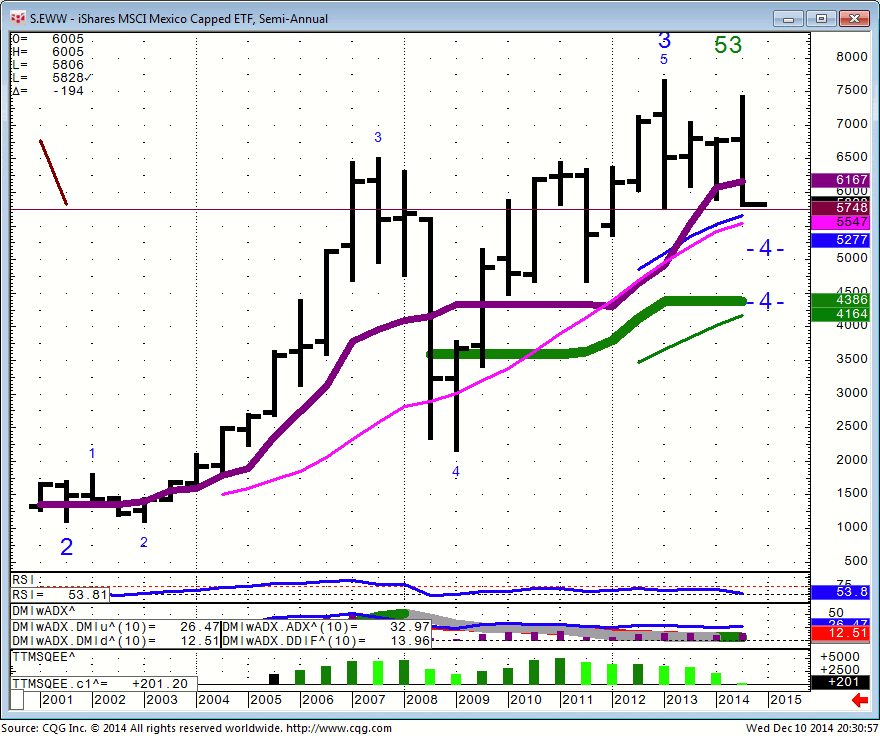This screenshot has height=736, width=880.
Task: Click the TTMSQEE.c1^ +201.20 readout
Action: (104, 684)
